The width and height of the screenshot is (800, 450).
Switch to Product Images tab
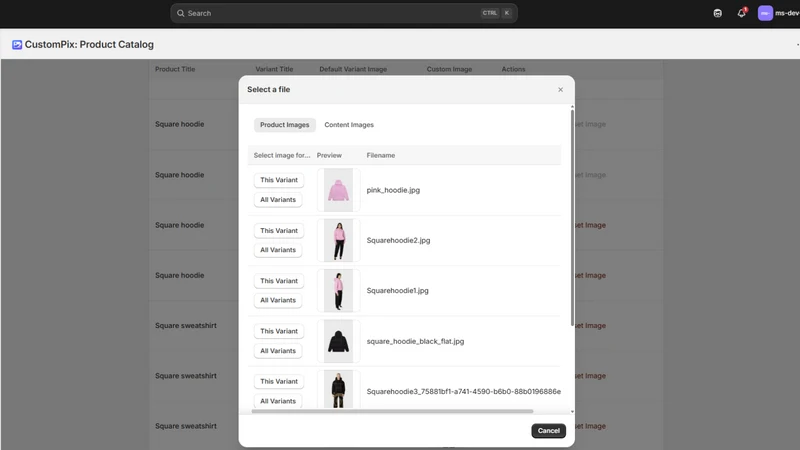[x=285, y=125]
